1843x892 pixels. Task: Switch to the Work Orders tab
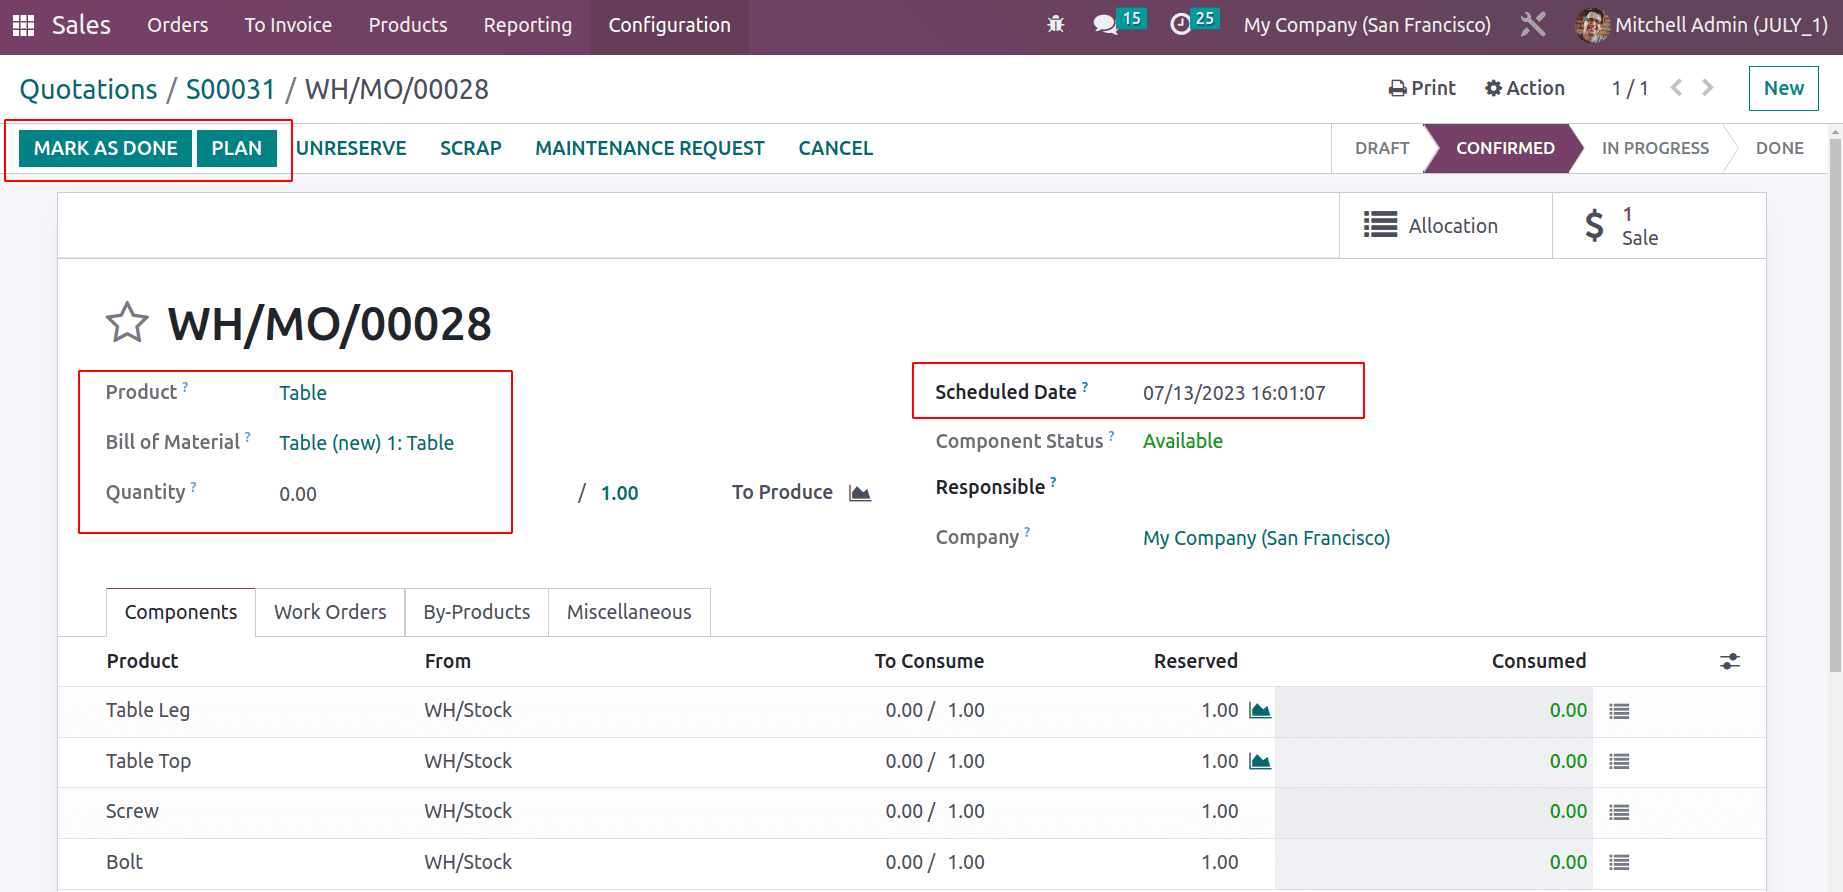[330, 612]
